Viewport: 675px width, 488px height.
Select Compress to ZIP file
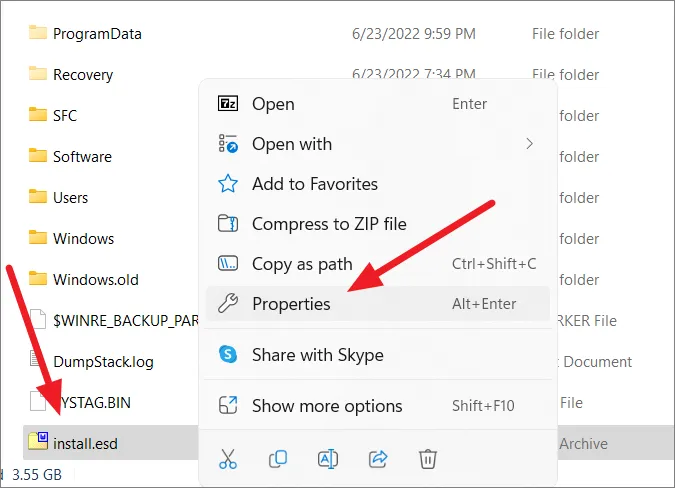click(329, 224)
